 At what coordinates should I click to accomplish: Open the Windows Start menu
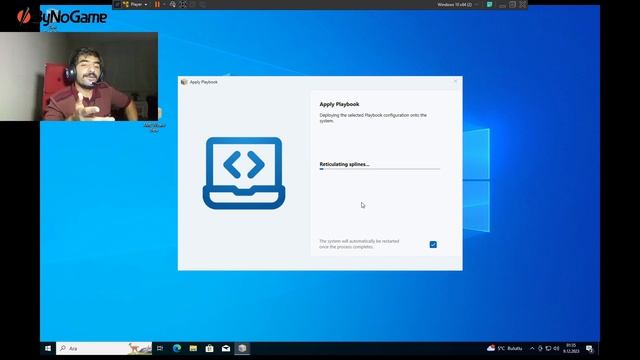(48, 348)
